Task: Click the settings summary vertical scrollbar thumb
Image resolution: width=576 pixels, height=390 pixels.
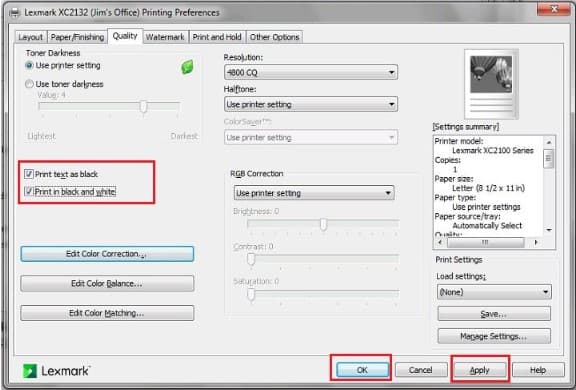Action: [x=548, y=158]
